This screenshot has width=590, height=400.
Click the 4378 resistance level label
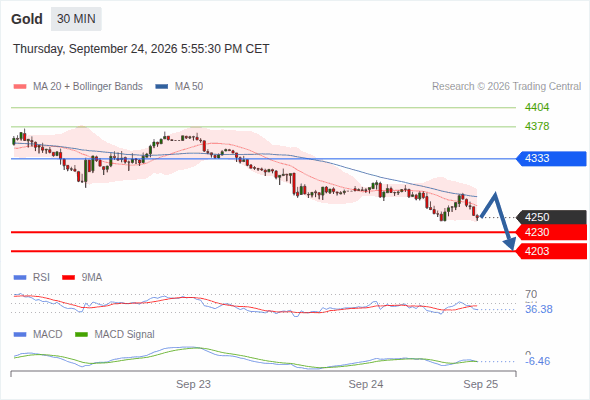pos(537,126)
